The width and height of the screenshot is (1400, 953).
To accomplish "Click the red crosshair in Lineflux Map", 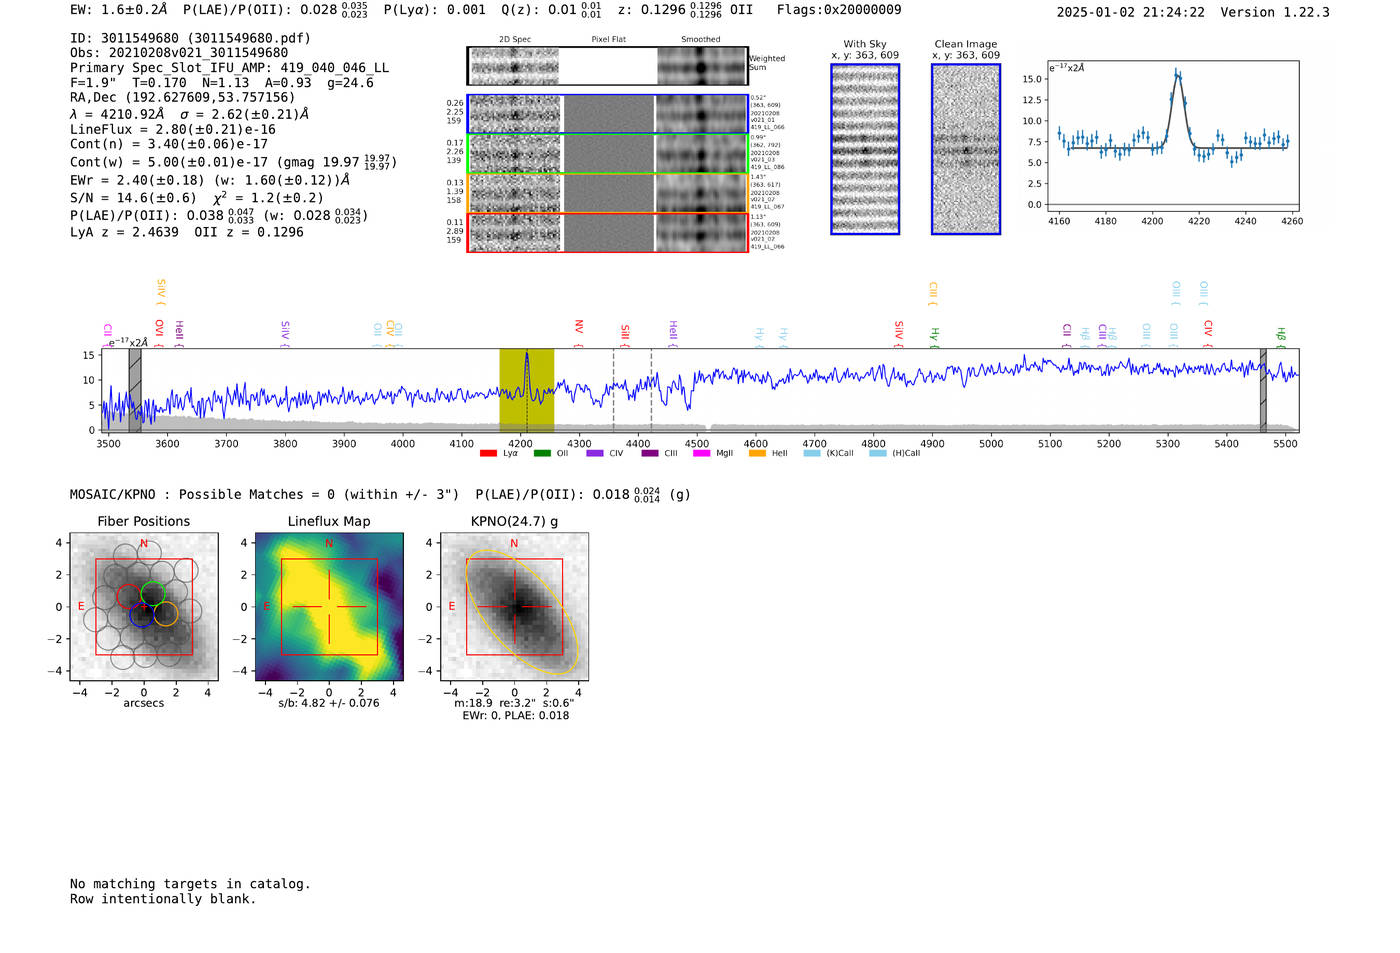I will click(x=329, y=607).
